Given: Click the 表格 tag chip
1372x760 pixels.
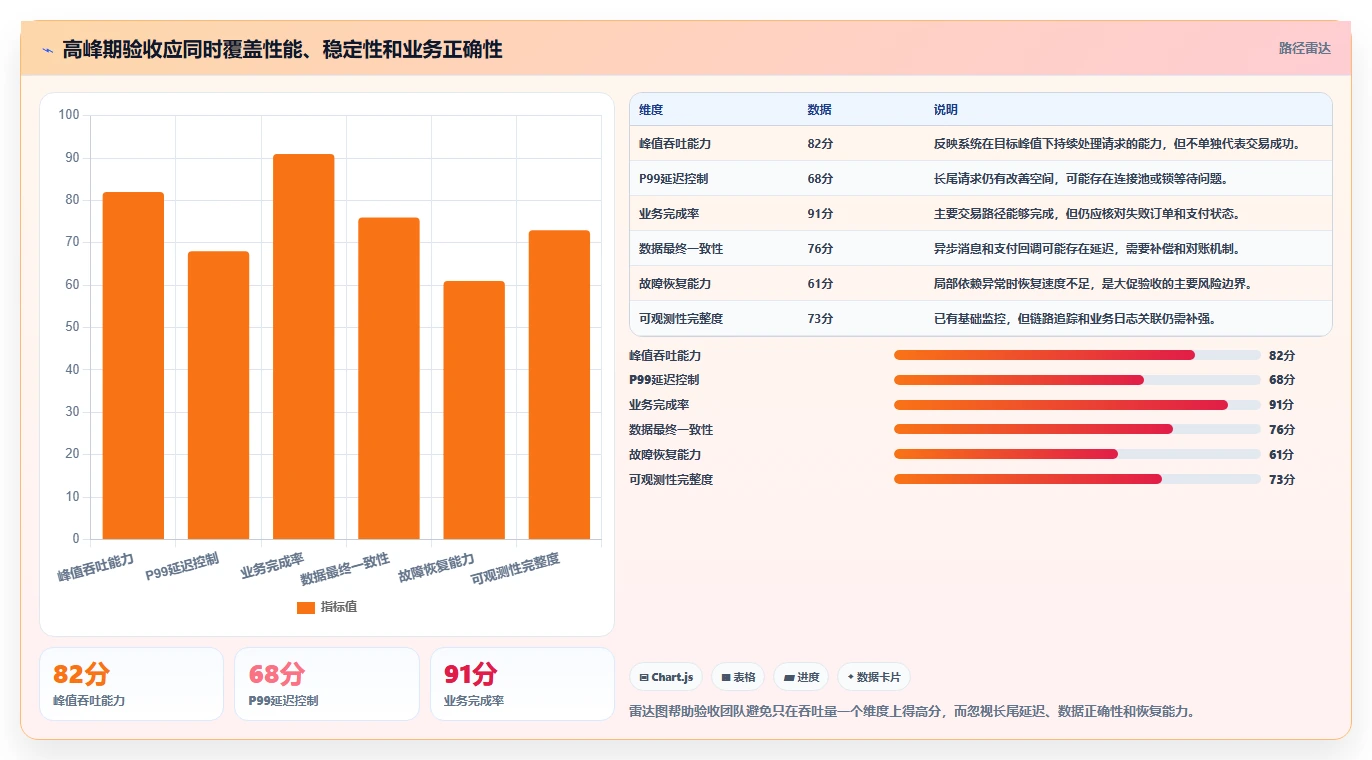Looking at the screenshot, I should (738, 677).
